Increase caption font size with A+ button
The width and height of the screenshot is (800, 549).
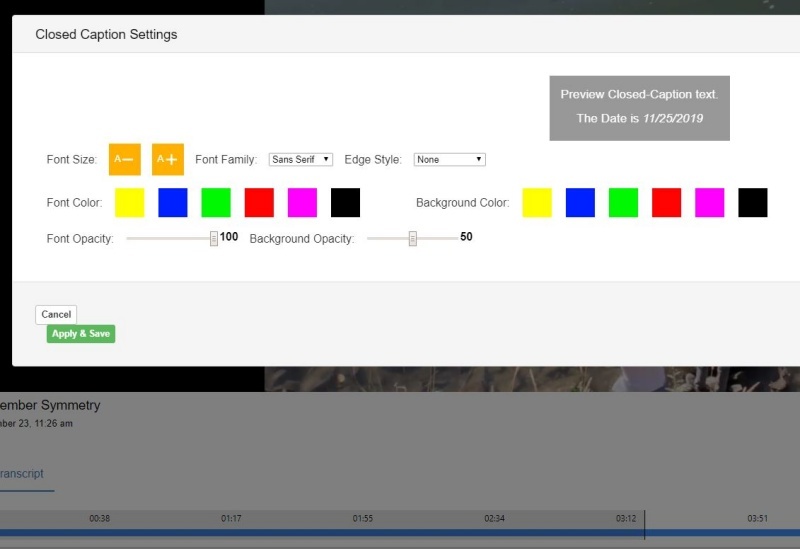(x=168, y=159)
